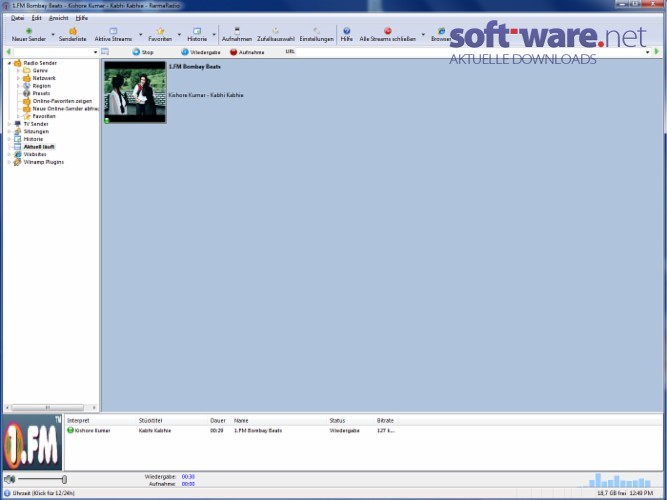
Task: Click the speaker volume icon
Action: (x=9, y=480)
